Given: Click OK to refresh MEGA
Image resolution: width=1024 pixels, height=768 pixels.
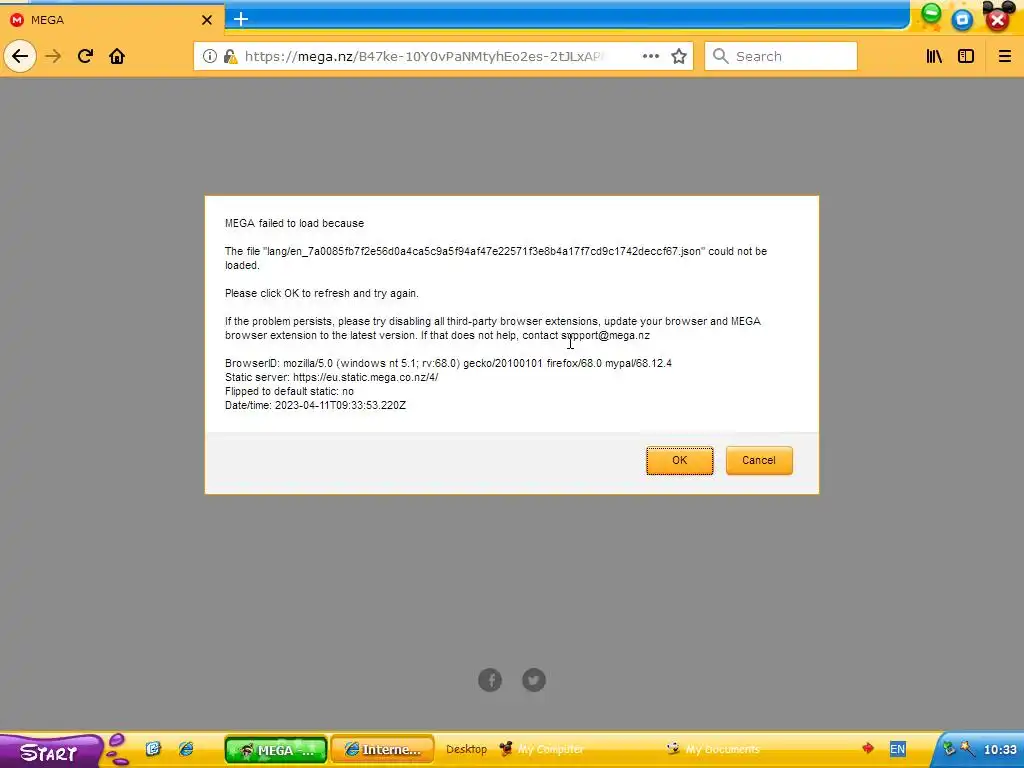Looking at the screenshot, I should pos(679,460).
